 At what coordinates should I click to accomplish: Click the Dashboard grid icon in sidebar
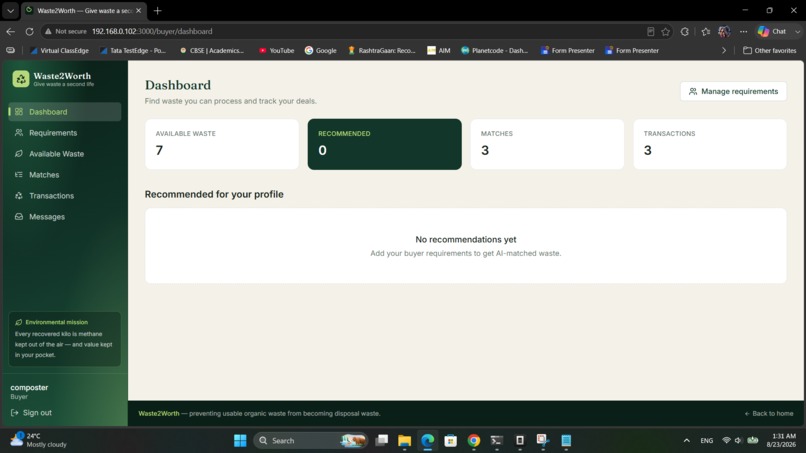(x=19, y=112)
